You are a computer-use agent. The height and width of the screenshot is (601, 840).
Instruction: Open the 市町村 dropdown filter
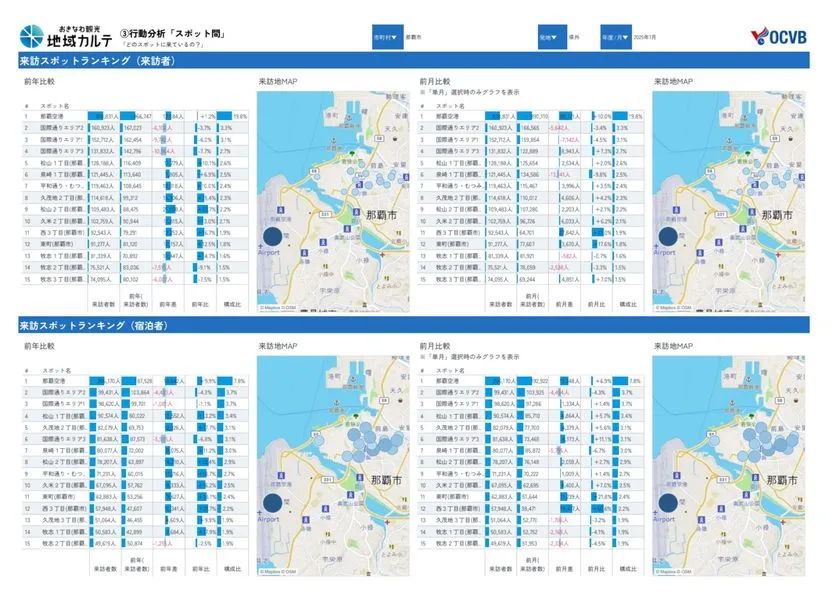point(387,37)
